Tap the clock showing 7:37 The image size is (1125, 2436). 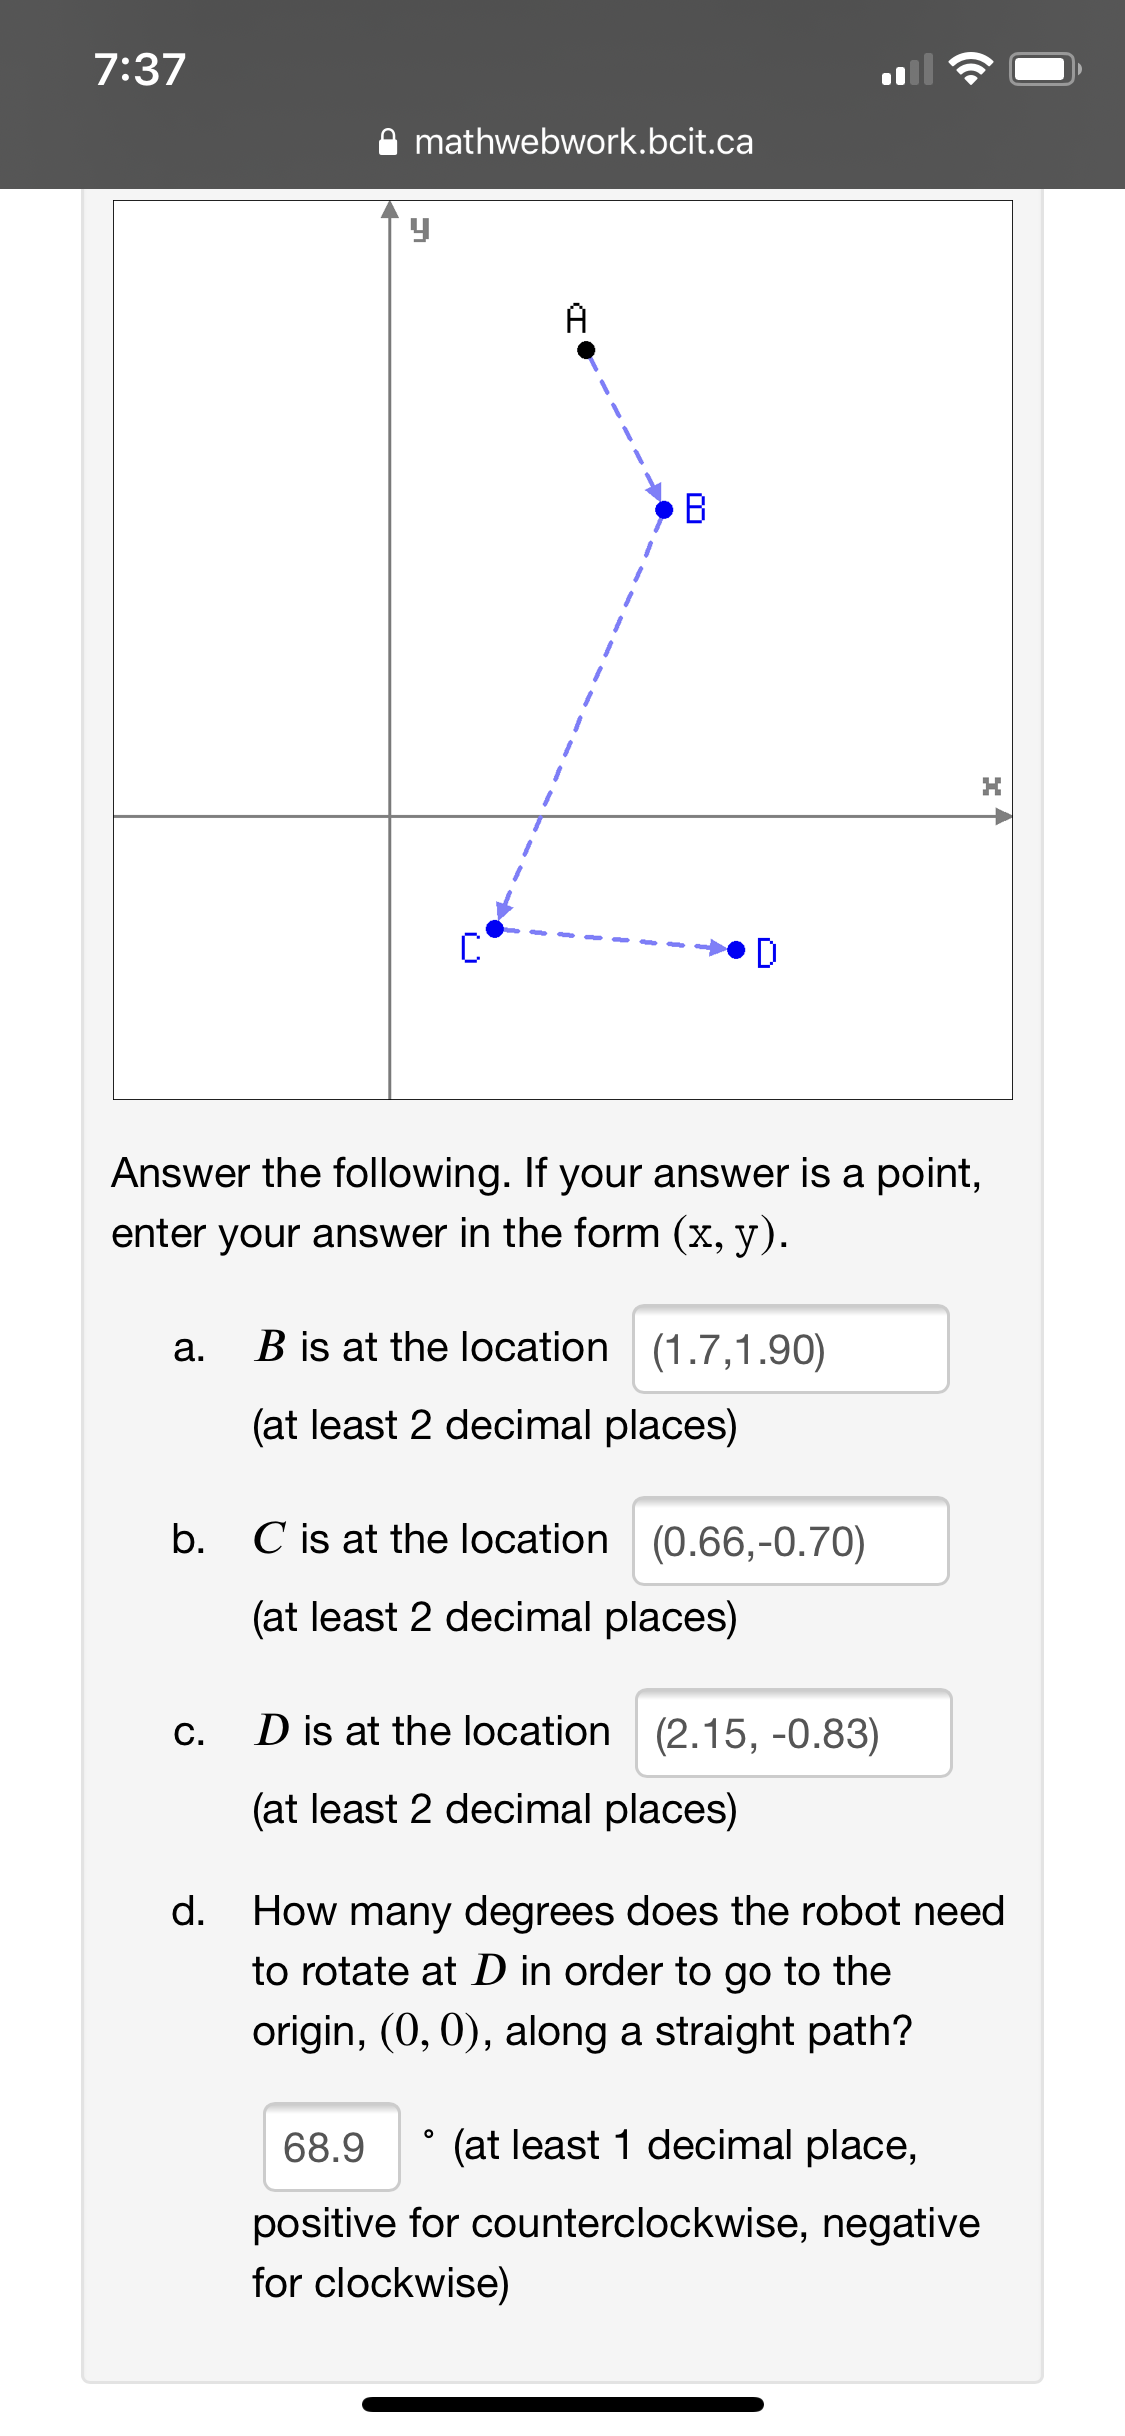(x=139, y=68)
